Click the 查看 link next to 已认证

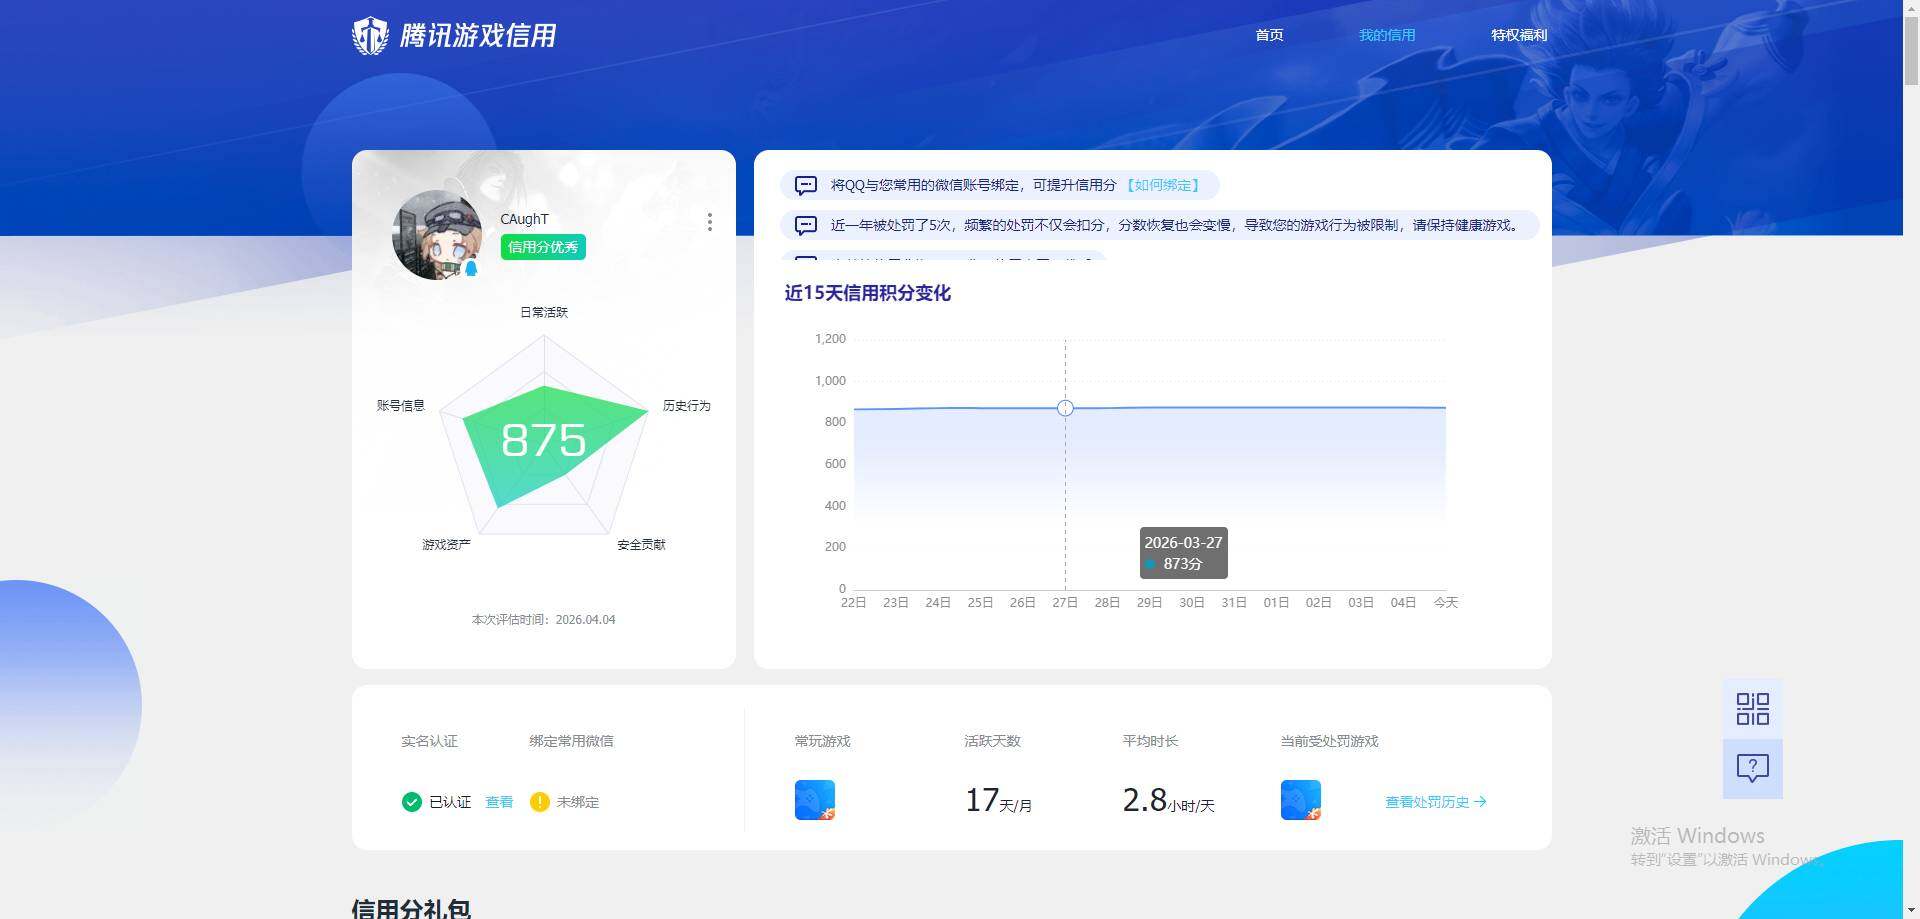(498, 801)
